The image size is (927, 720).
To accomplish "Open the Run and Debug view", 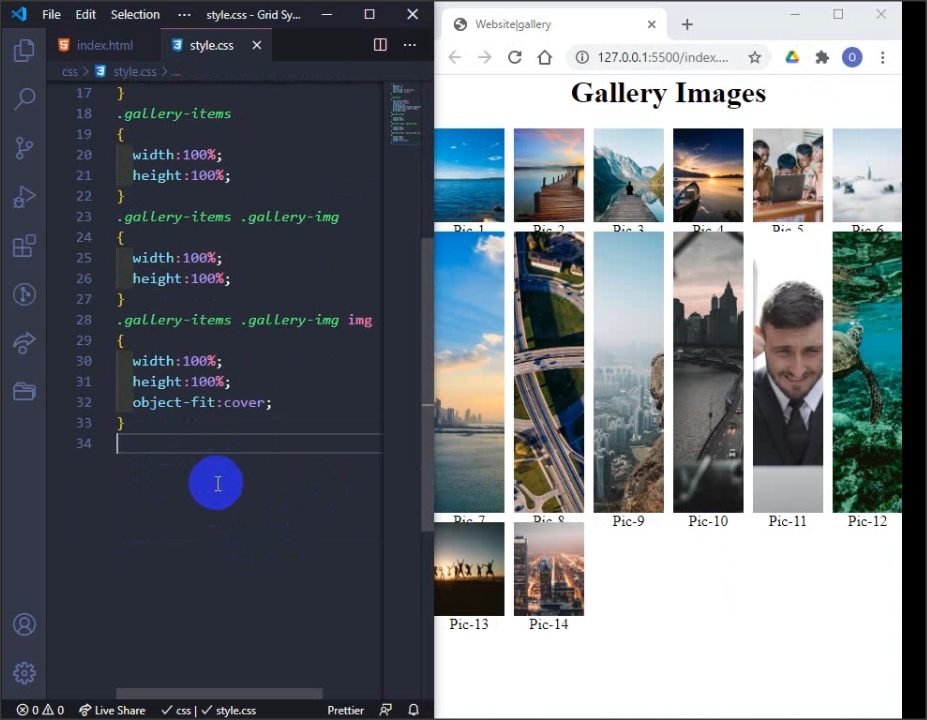I will tap(24, 197).
